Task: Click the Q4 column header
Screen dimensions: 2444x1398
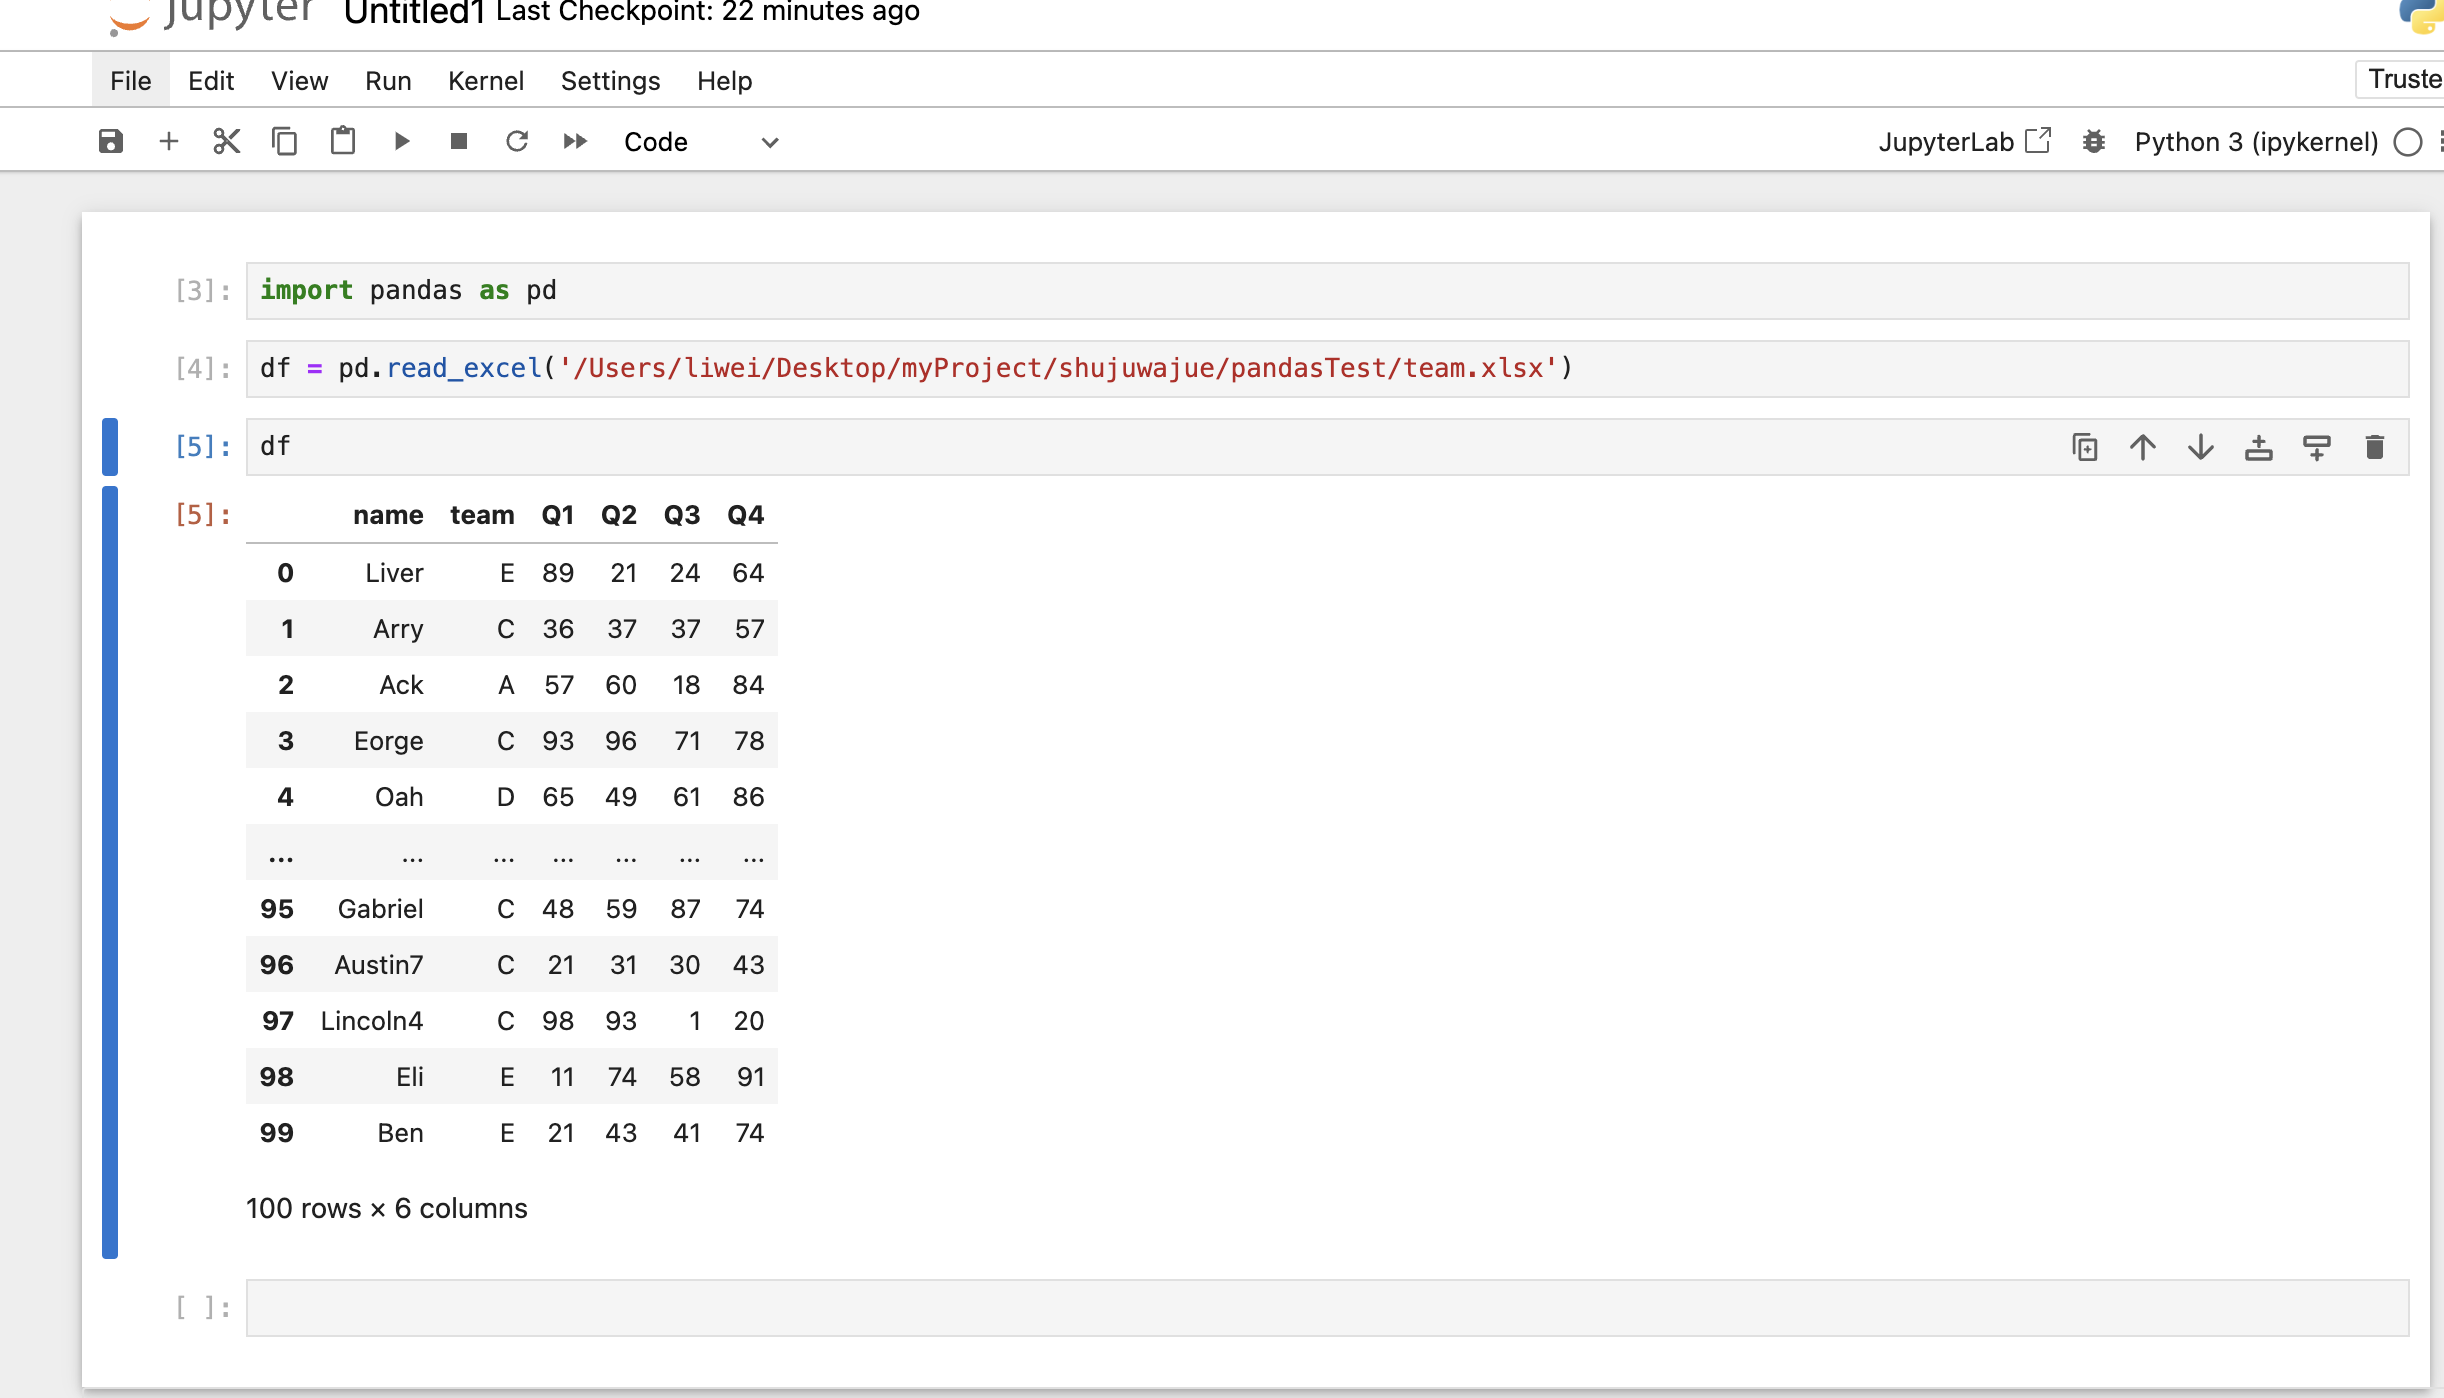Action: coord(746,515)
